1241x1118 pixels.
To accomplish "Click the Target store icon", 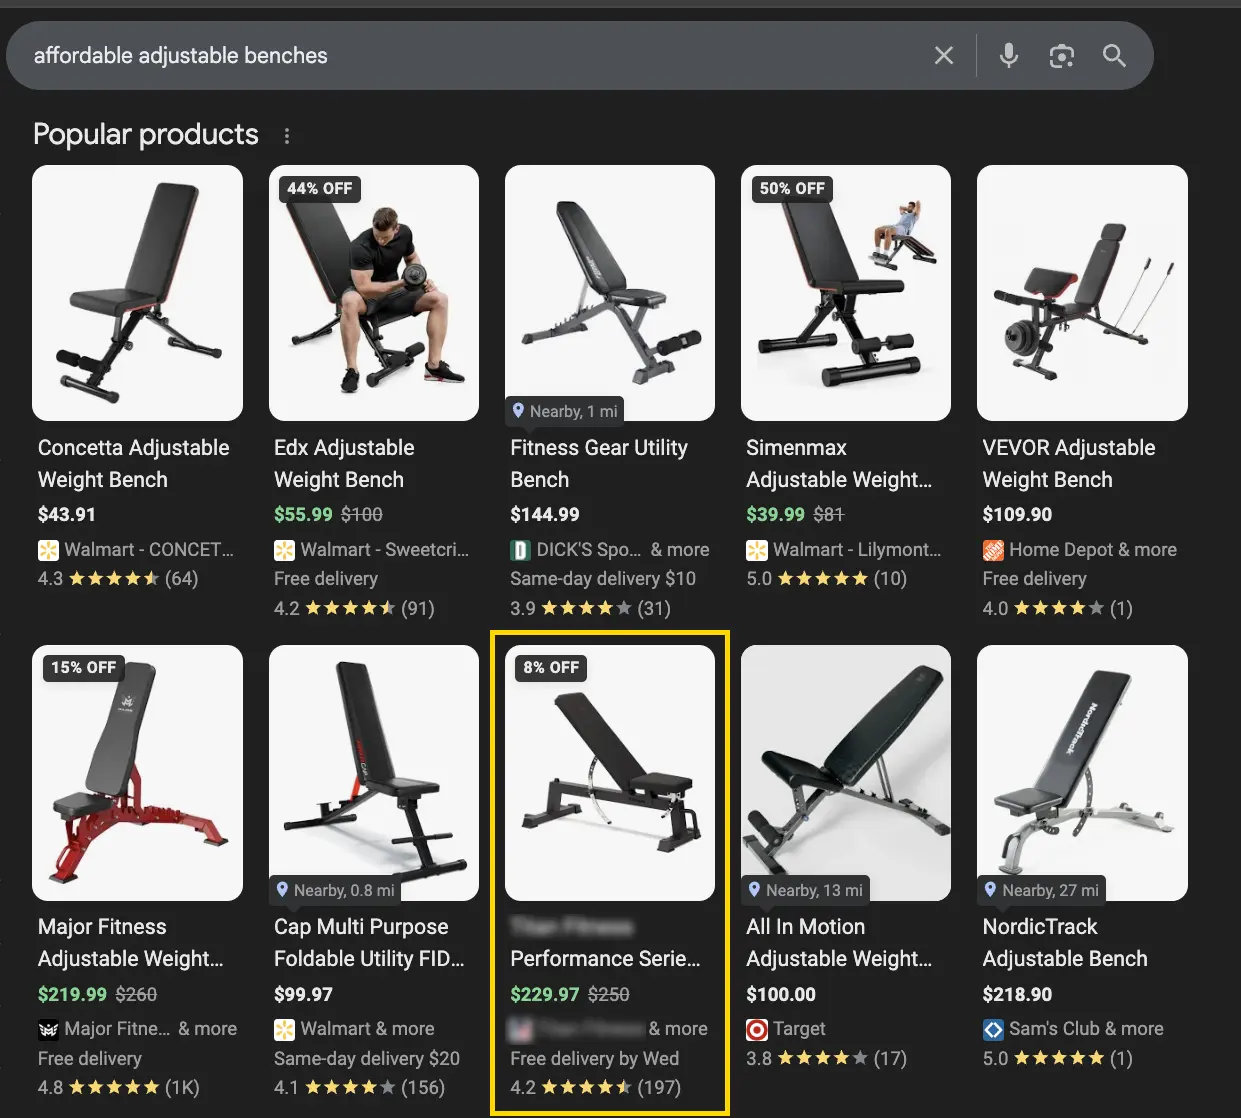I will point(757,1030).
